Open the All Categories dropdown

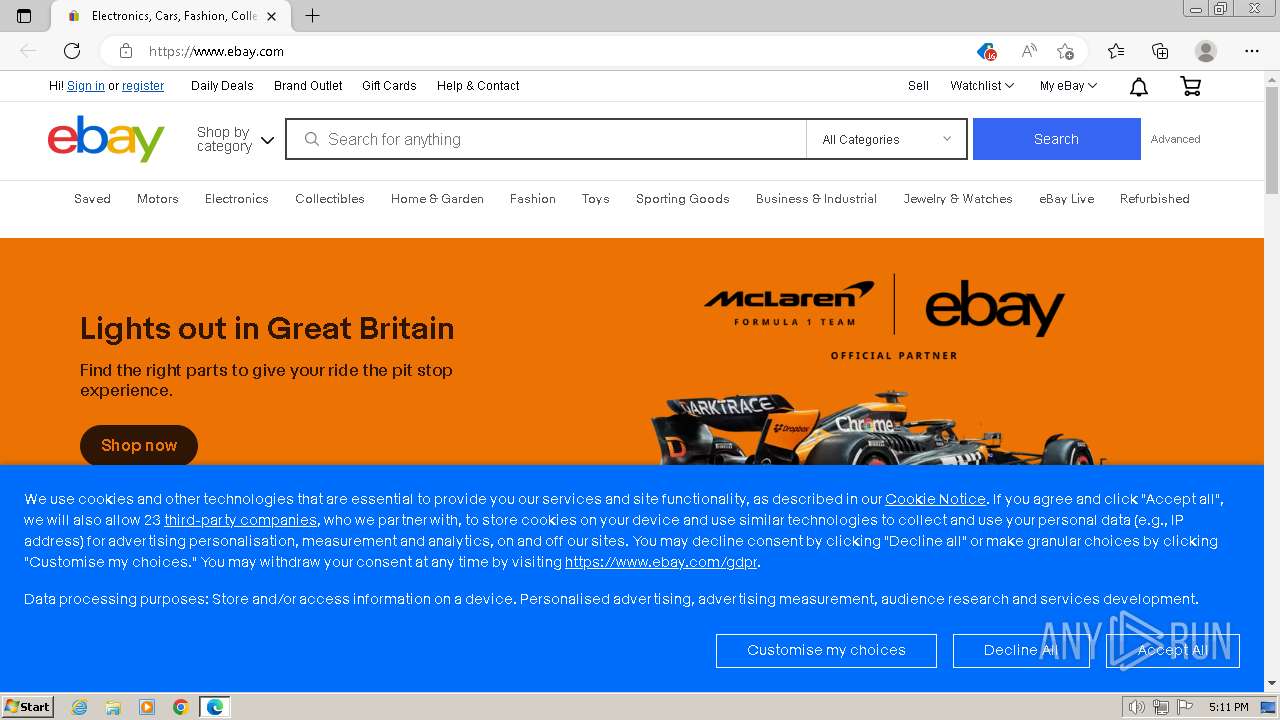[x=886, y=139]
